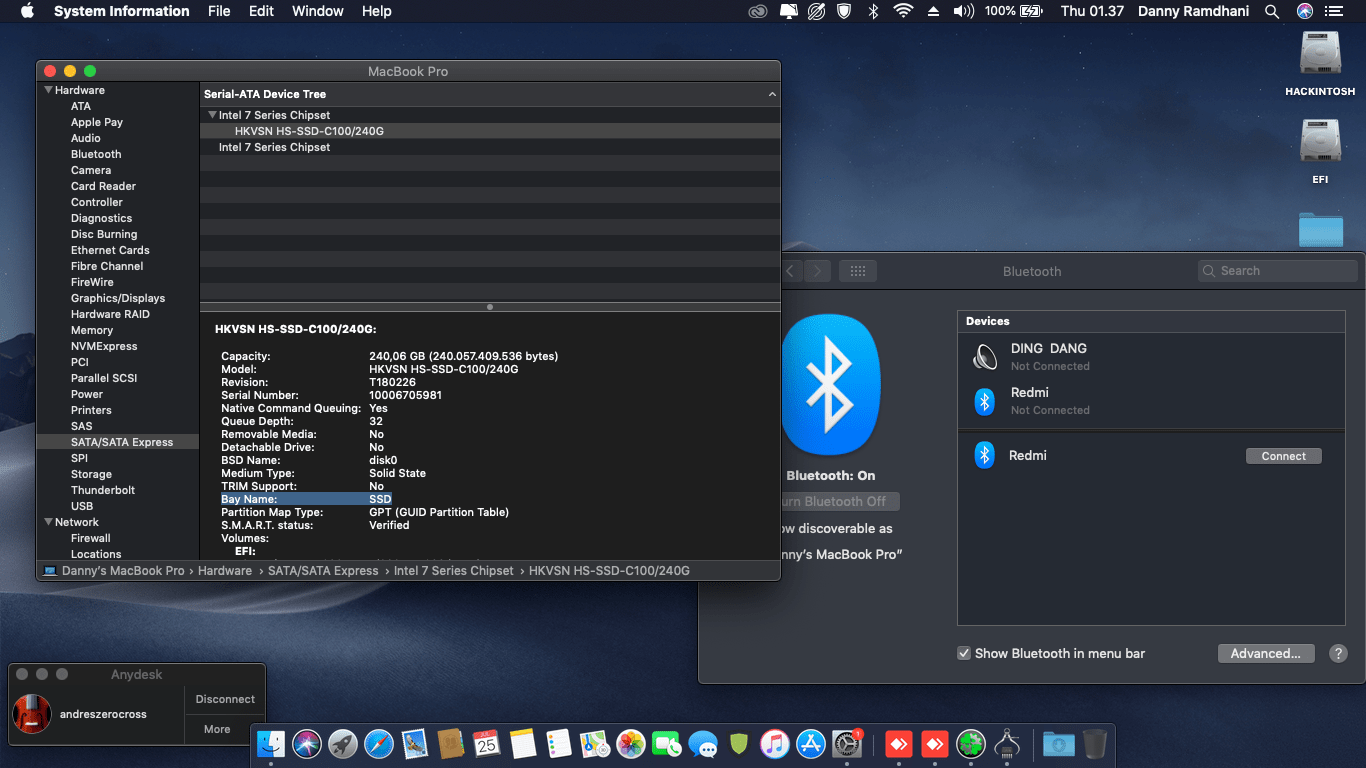
Task: Select DING DANG in Bluetooth devices
Action: 1151,357
